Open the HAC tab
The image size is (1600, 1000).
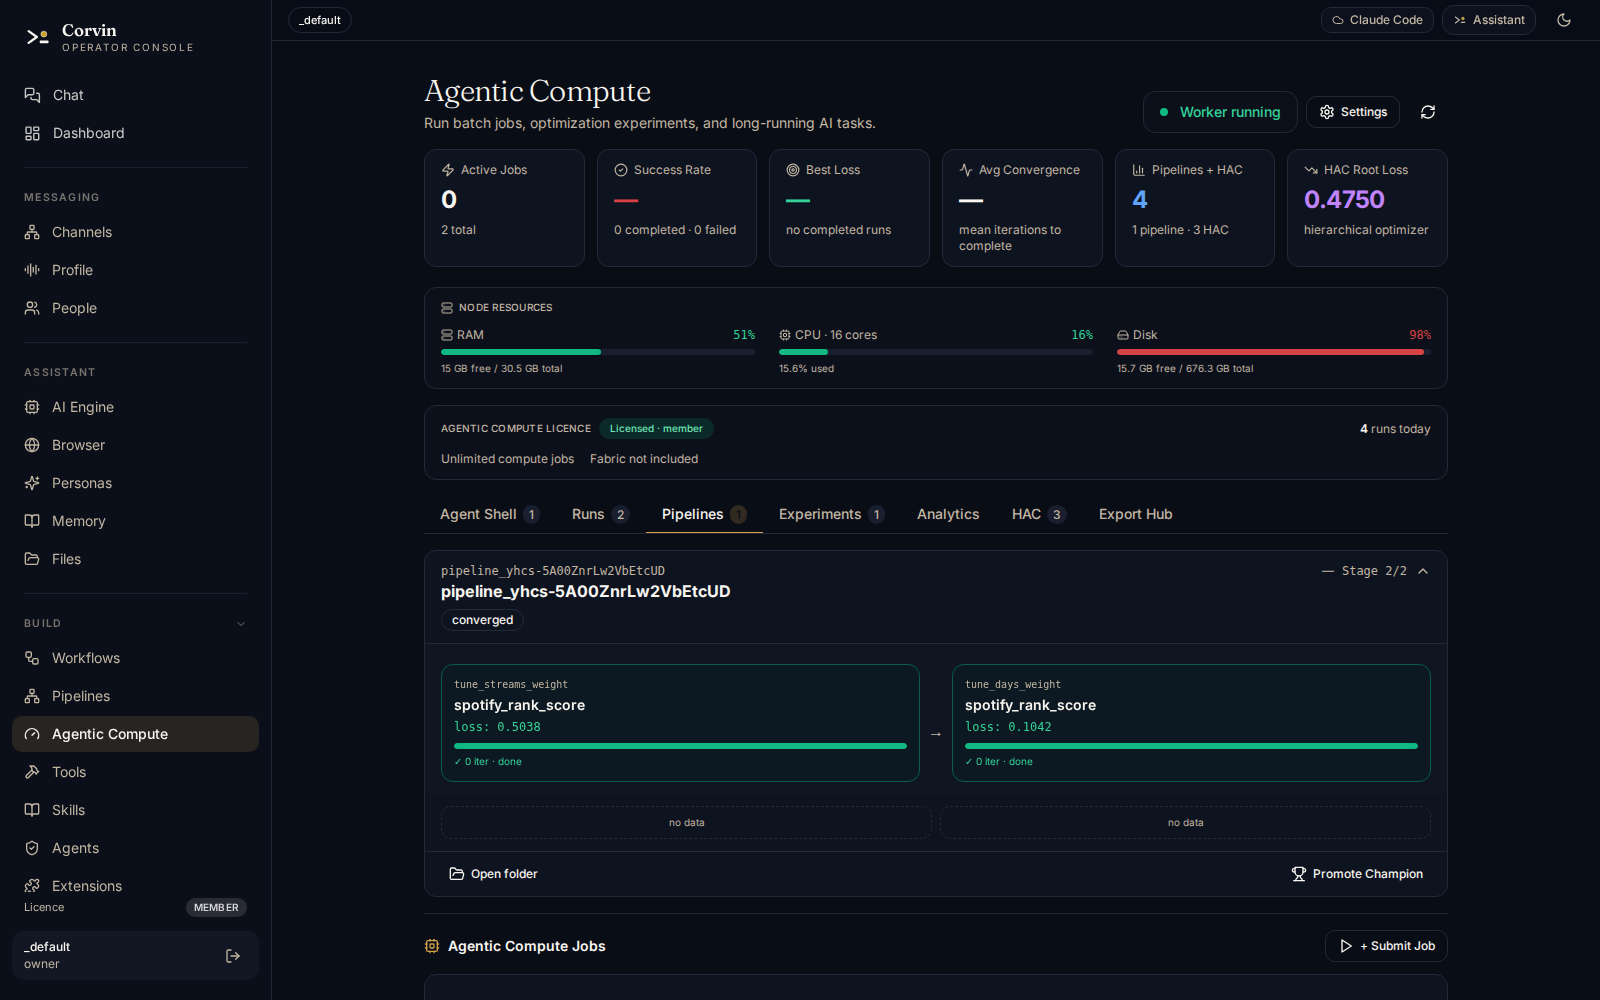point(1039,514)
